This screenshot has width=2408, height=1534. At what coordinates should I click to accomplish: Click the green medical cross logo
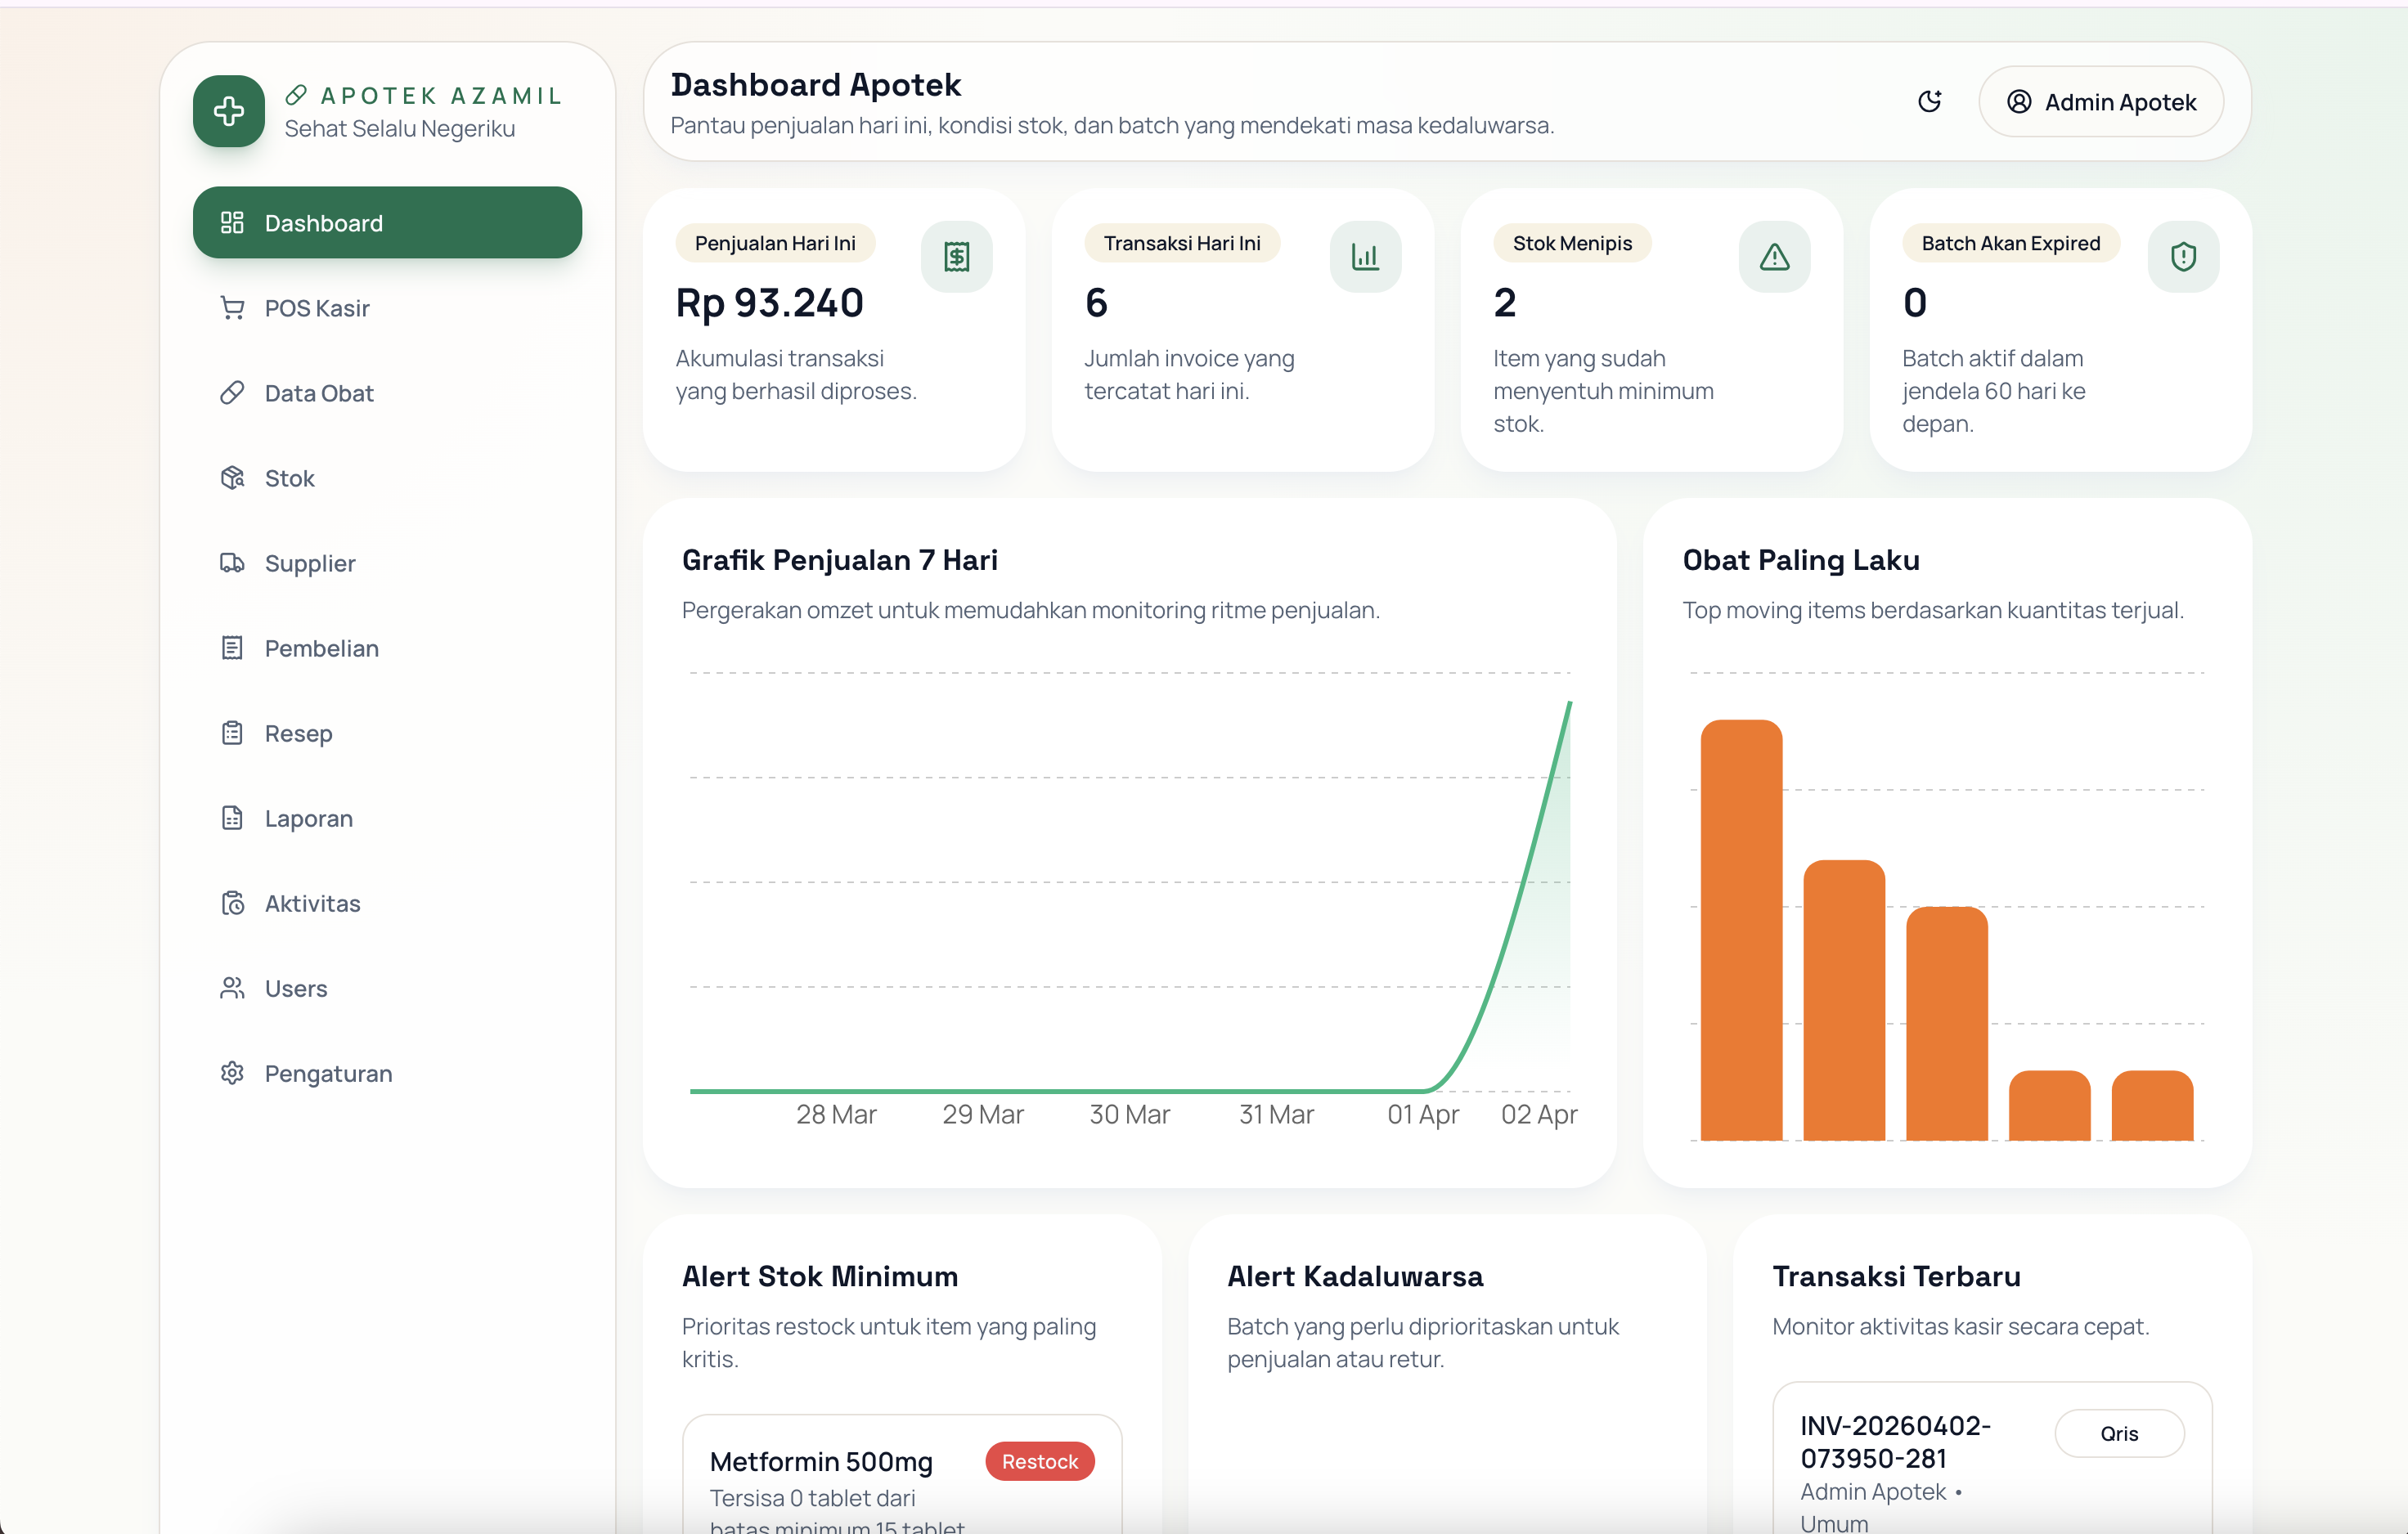pyautogui.click(x=229, y=111)
